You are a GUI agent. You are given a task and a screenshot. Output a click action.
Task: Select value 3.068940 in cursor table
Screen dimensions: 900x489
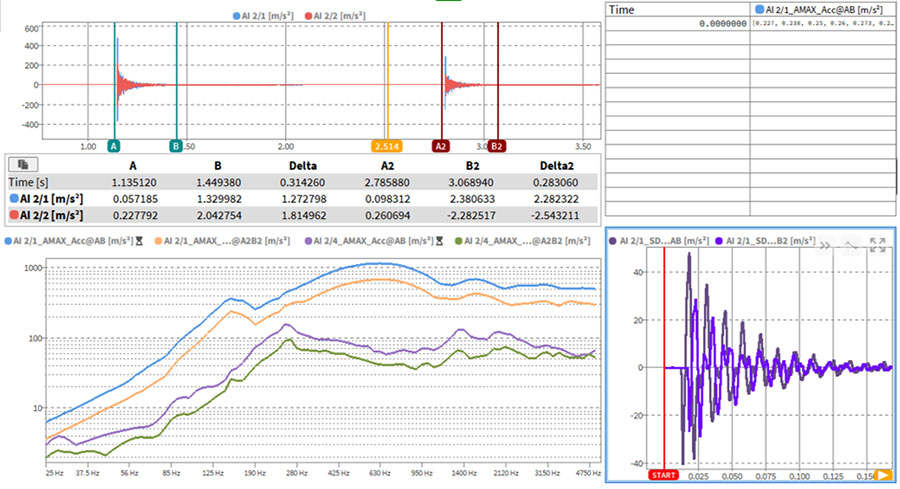[x=472, y=183]
